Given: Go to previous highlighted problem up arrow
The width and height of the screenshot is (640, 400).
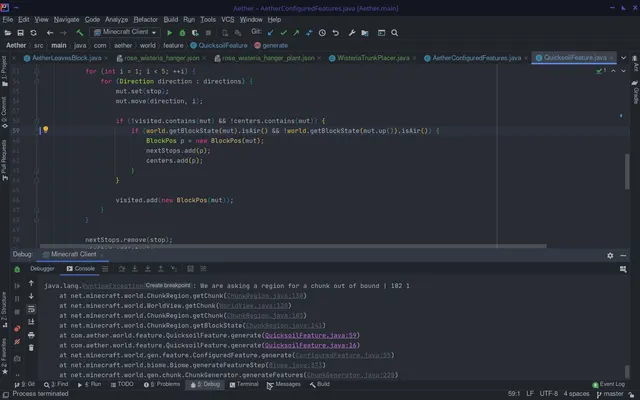Looking at the screenshot, I should tap(613, 71).
